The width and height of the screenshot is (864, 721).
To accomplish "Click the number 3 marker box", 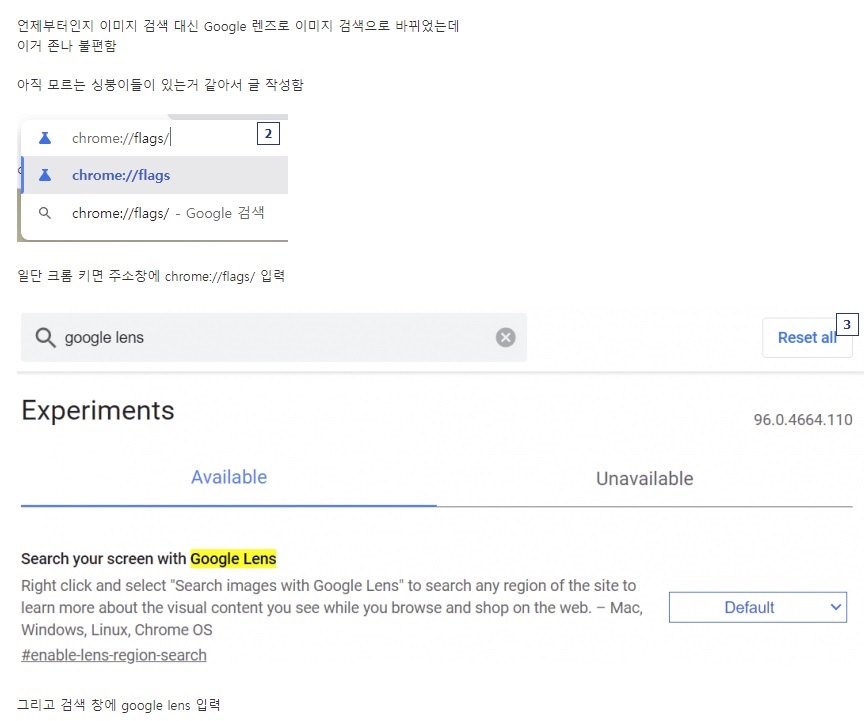I will coord(847,325).
